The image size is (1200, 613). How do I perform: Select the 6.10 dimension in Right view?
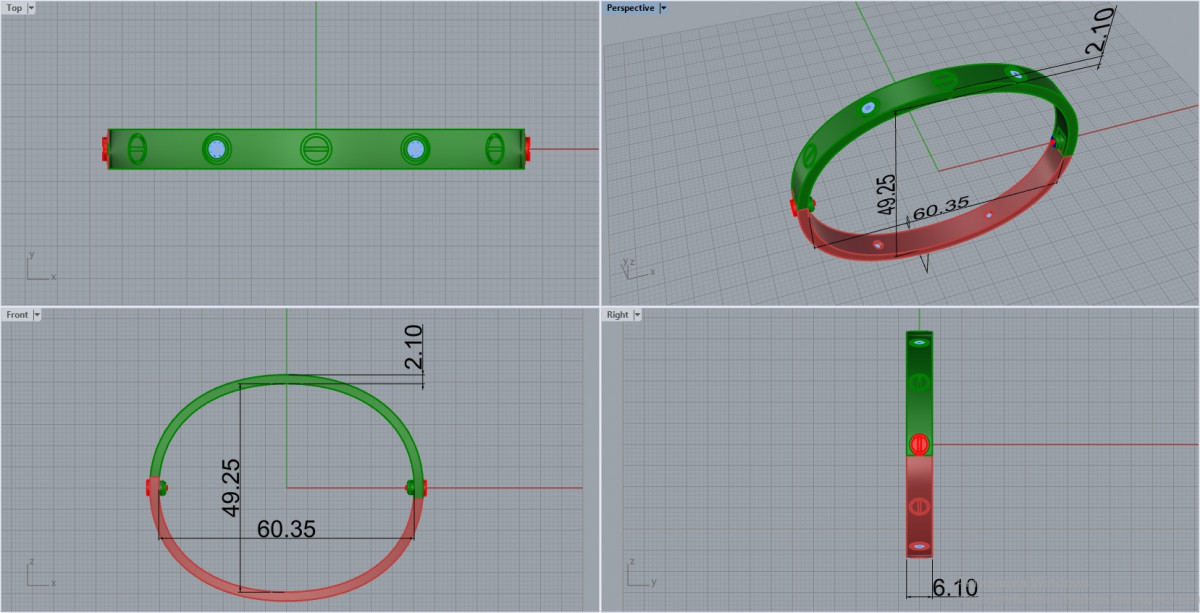click(x=954, y=588)
